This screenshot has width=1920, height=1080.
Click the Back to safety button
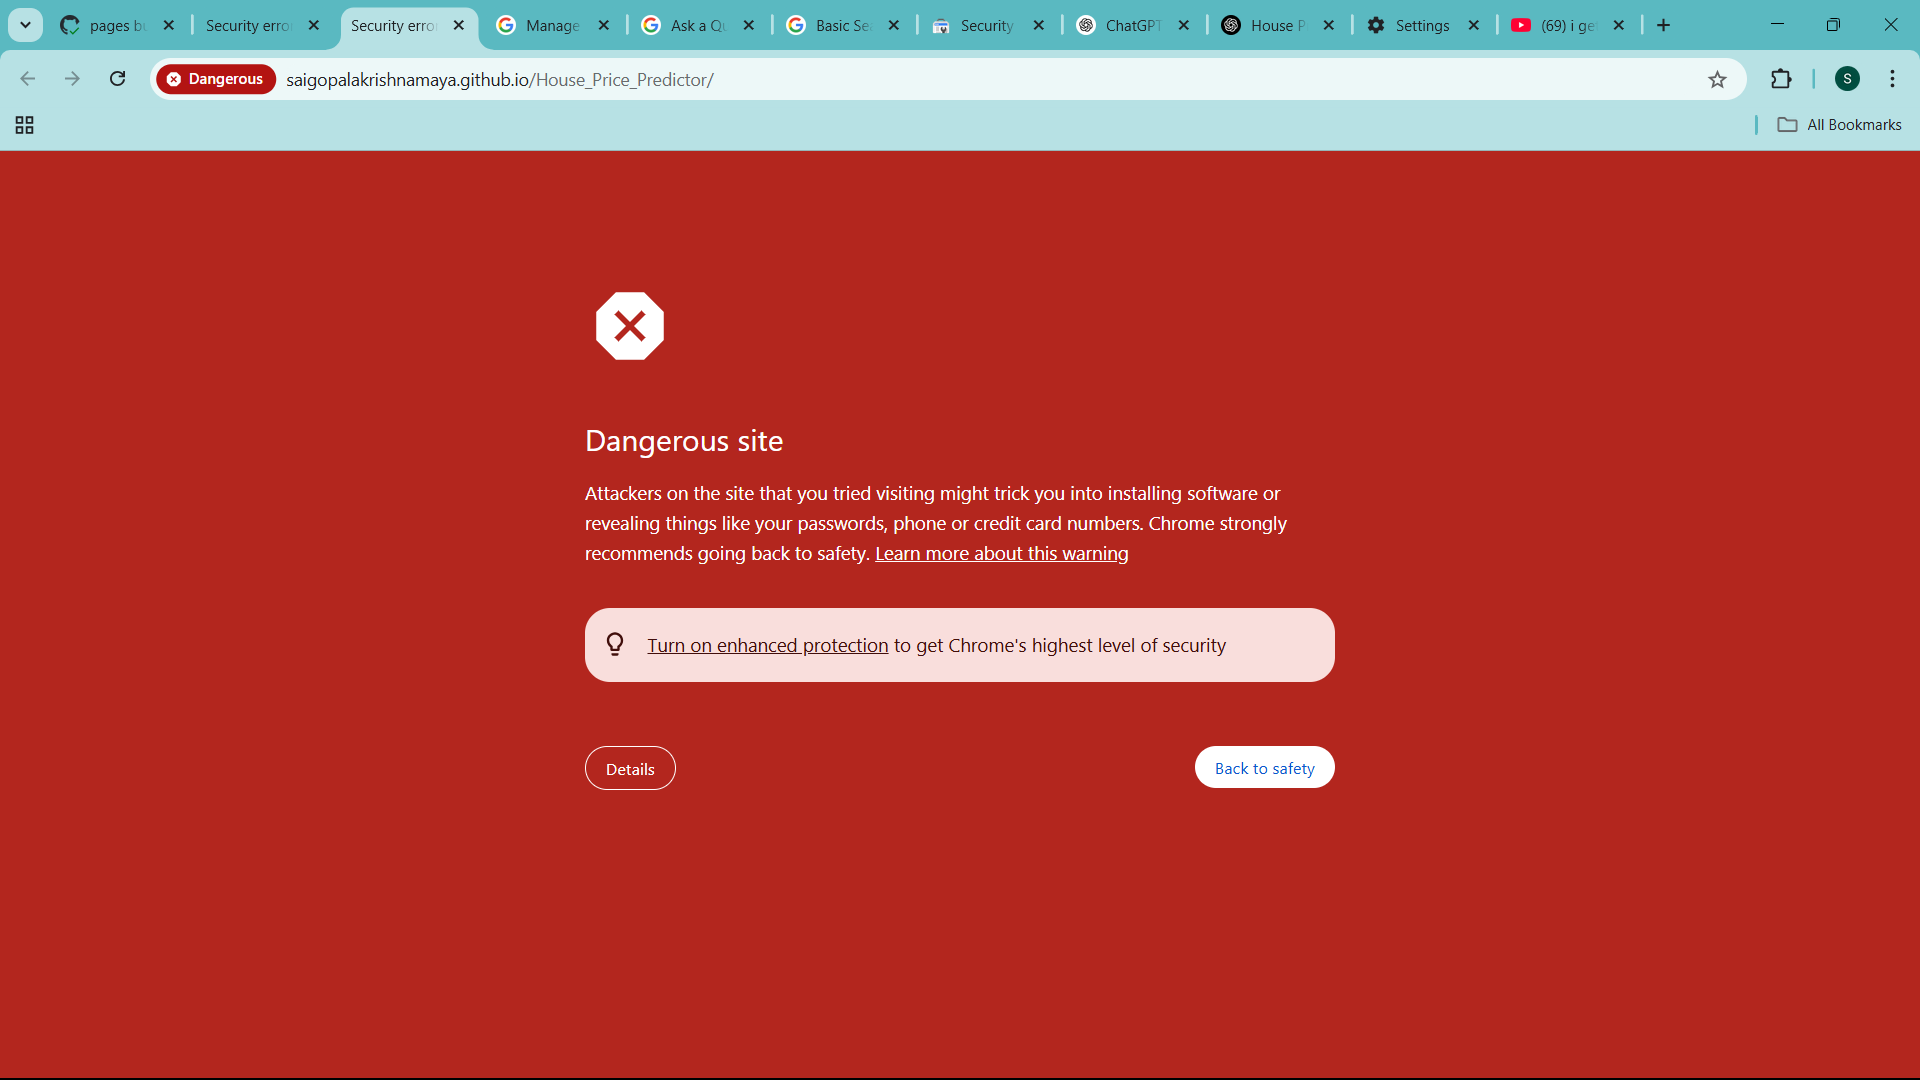(x=1264, y=768)
